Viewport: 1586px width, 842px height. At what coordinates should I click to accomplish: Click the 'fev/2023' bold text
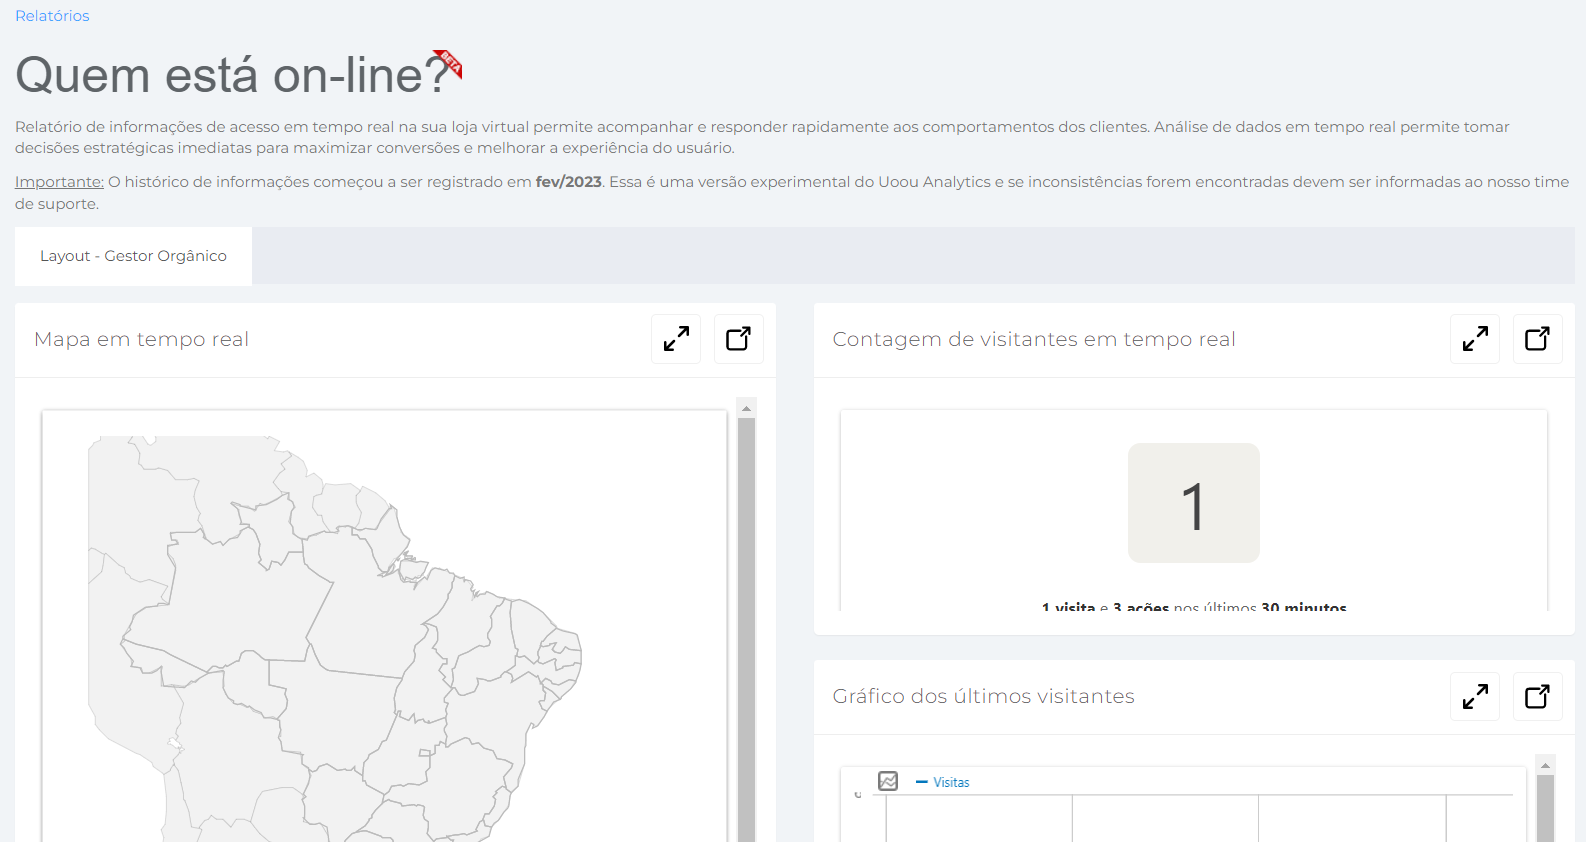[x=569, y=182]
